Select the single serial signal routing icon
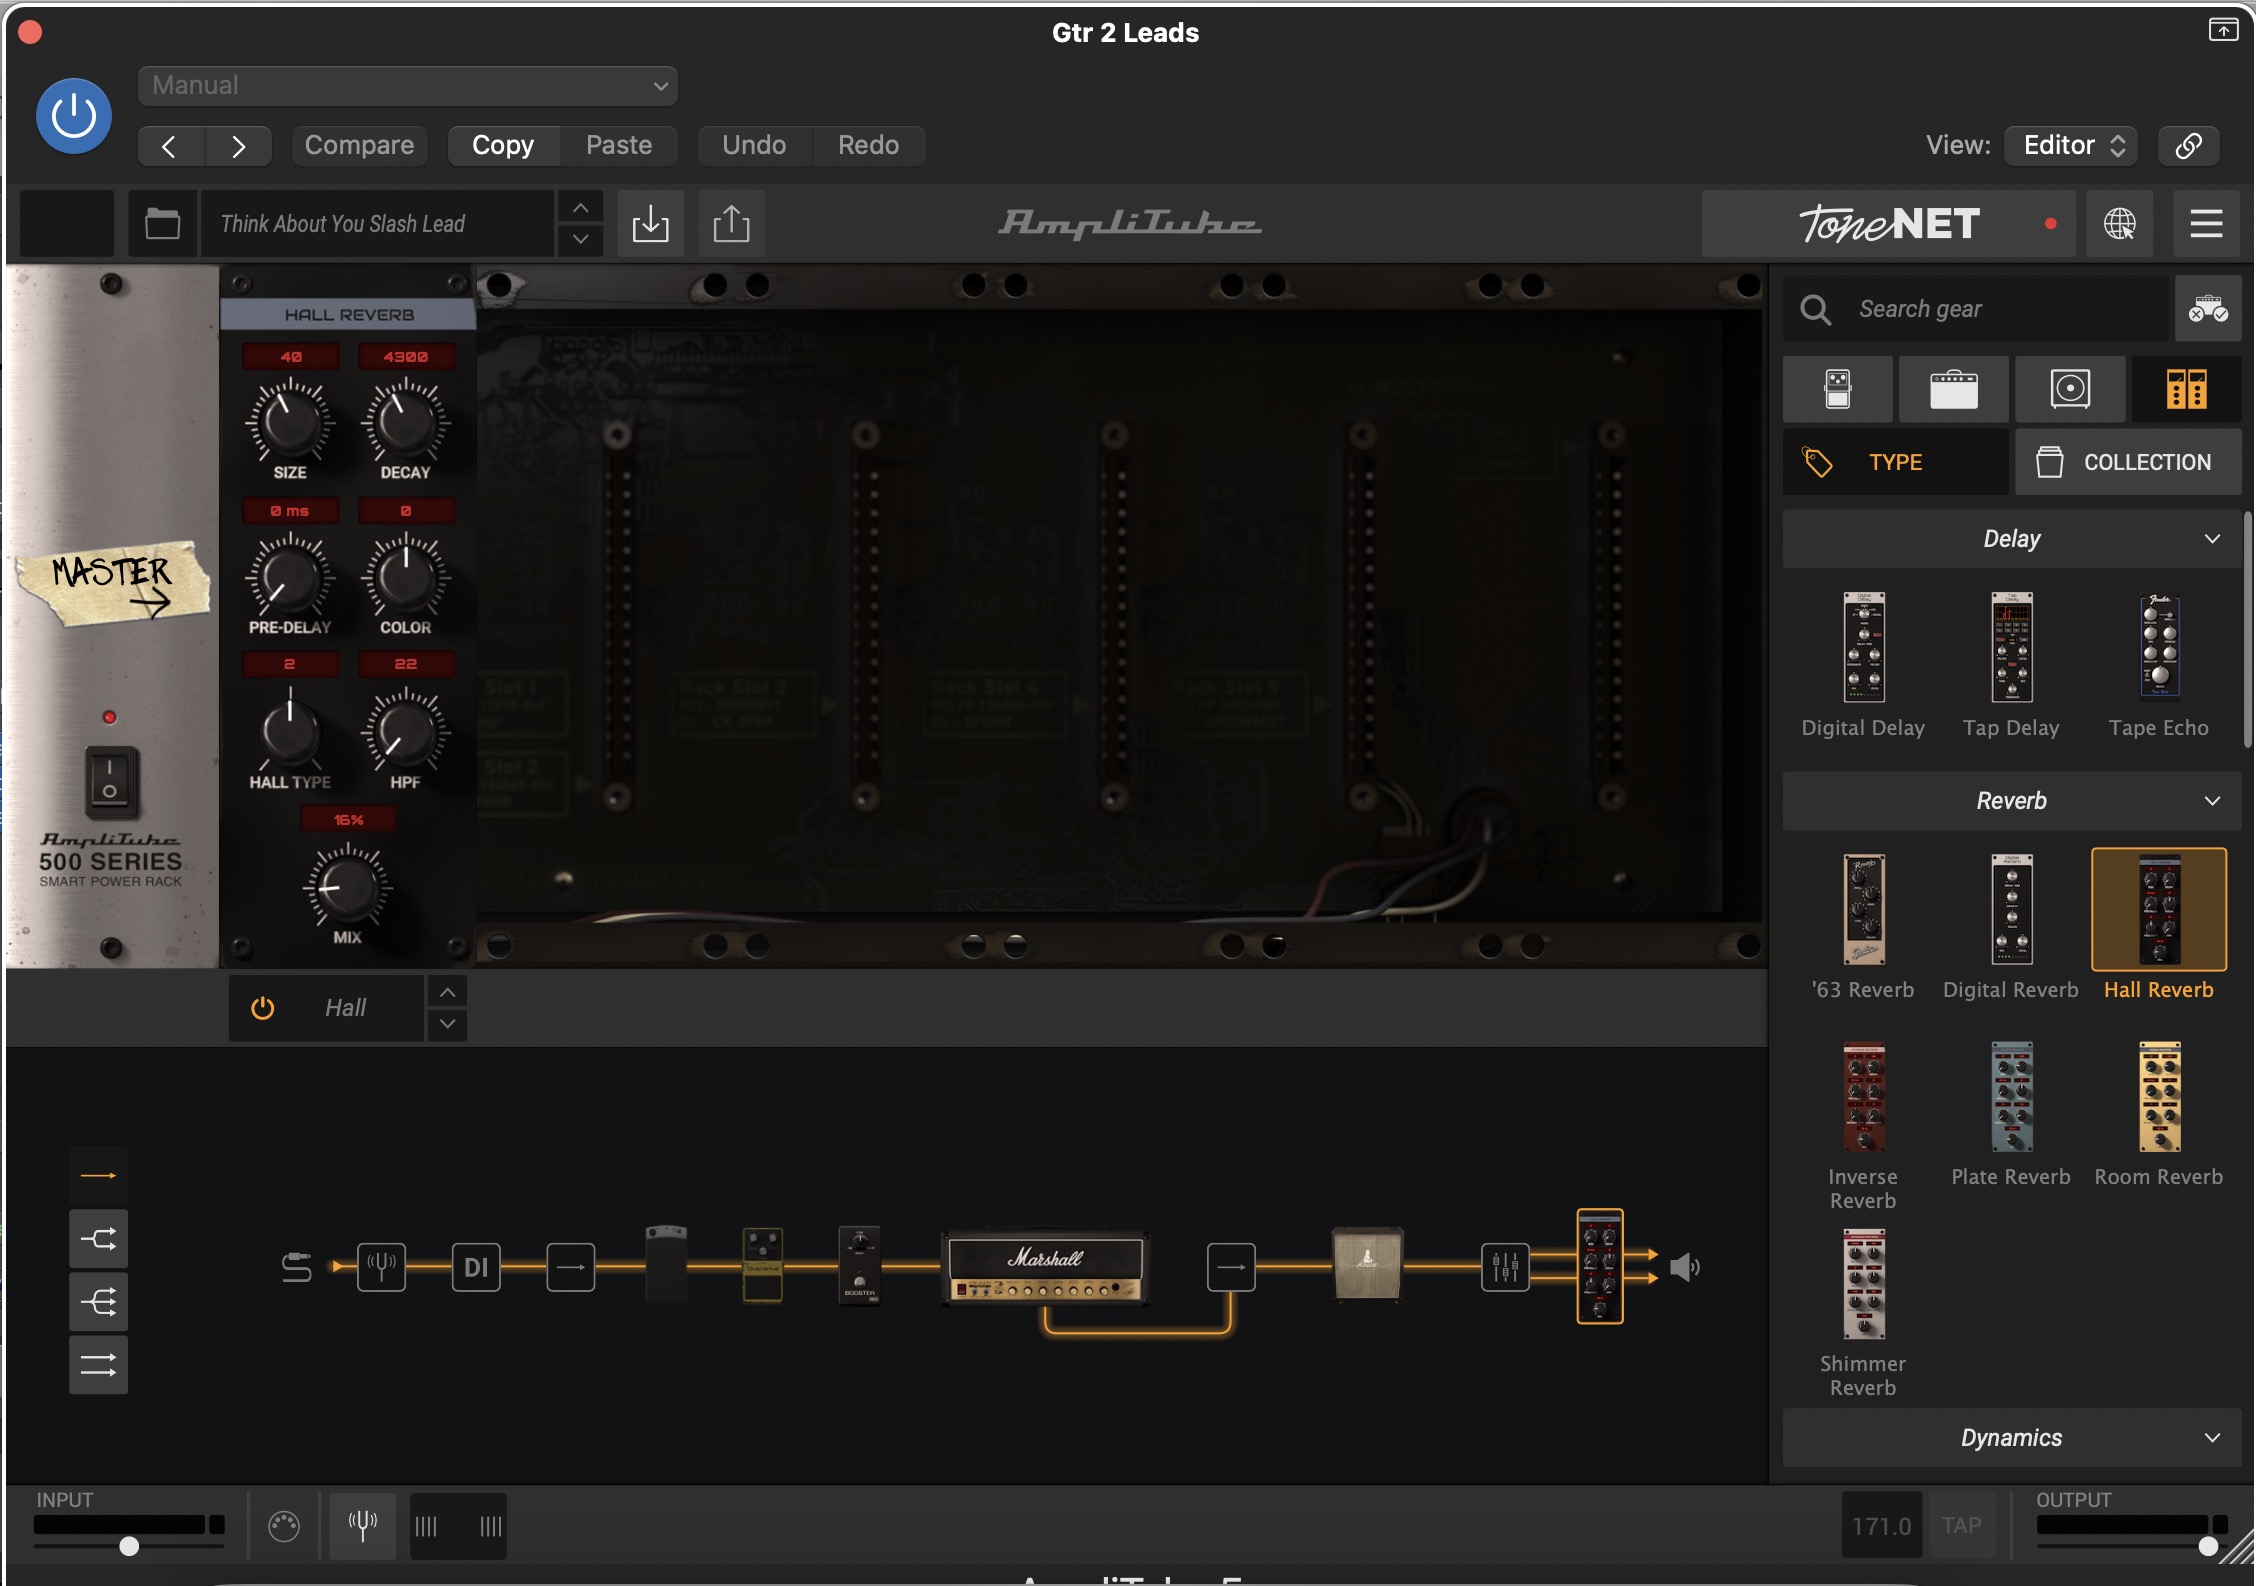 coord(98,1175)
